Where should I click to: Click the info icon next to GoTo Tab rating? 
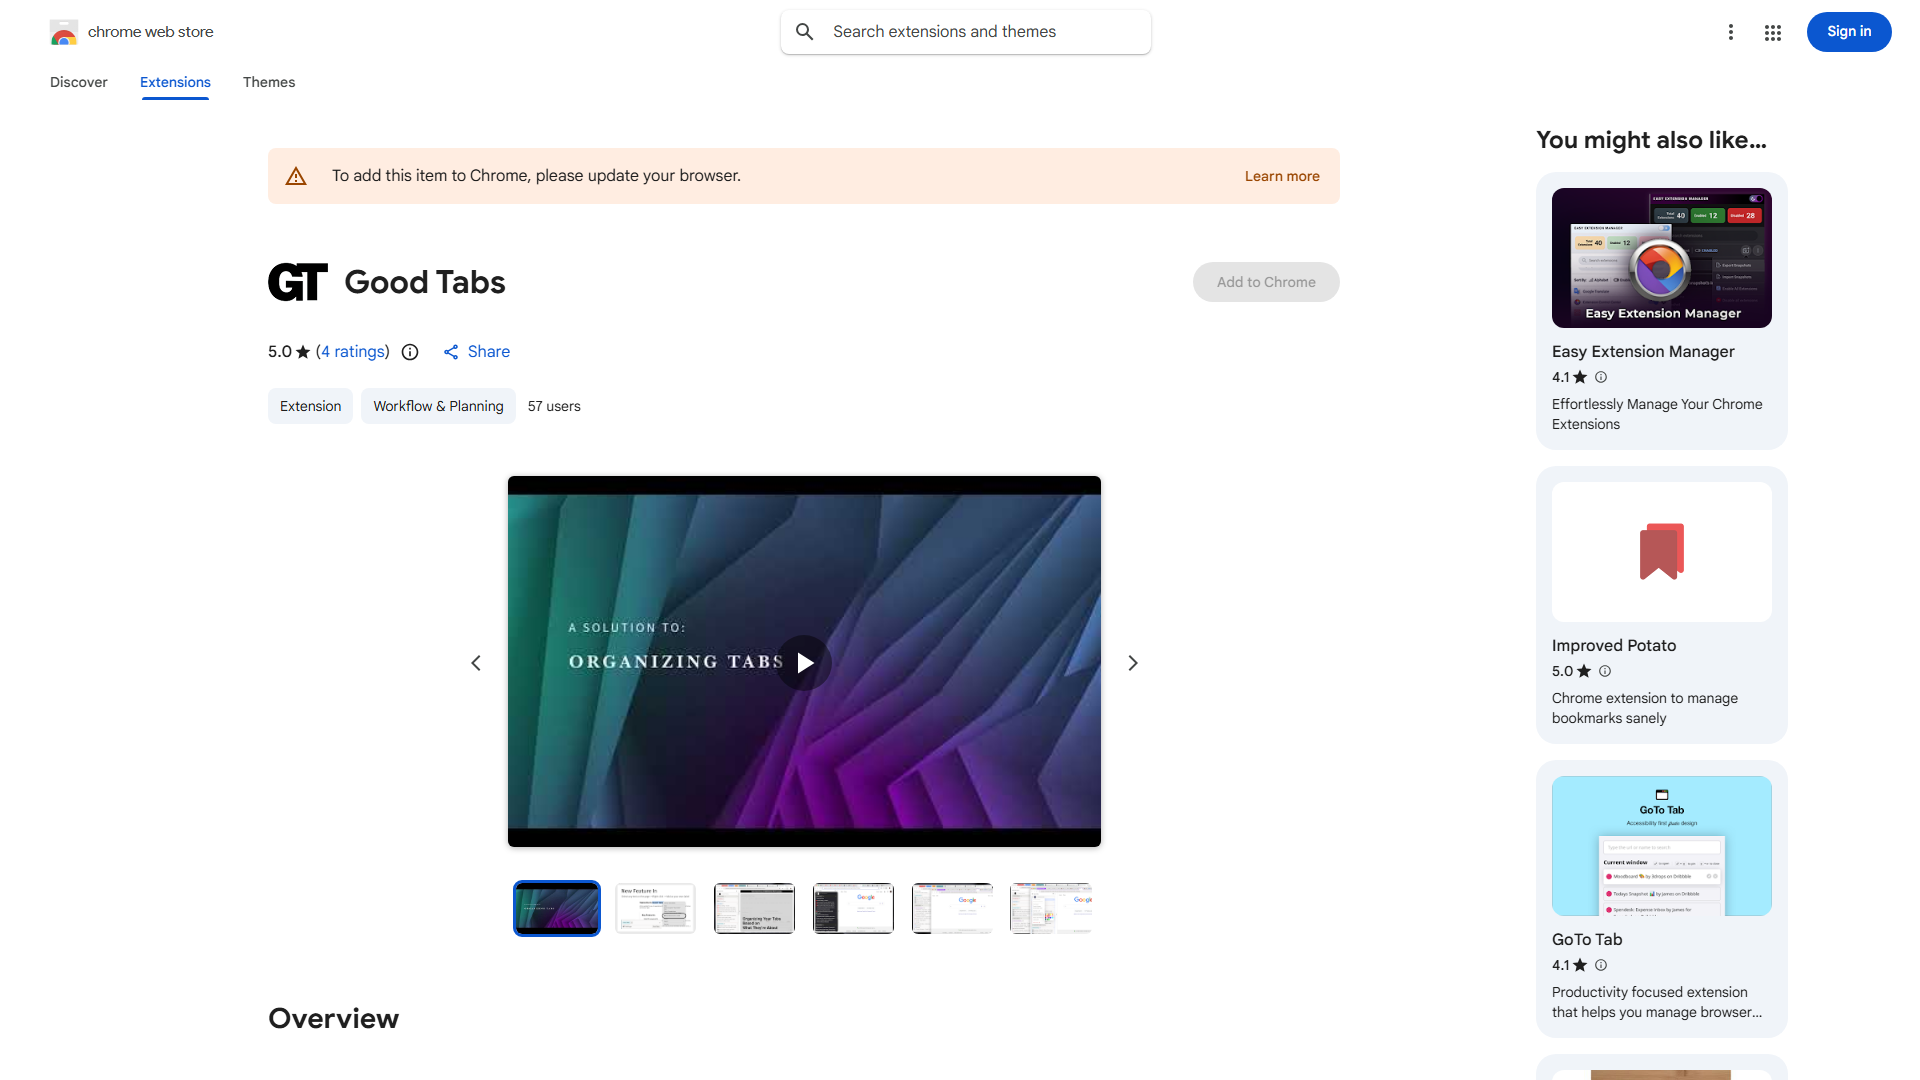(x=1600, y=965)
